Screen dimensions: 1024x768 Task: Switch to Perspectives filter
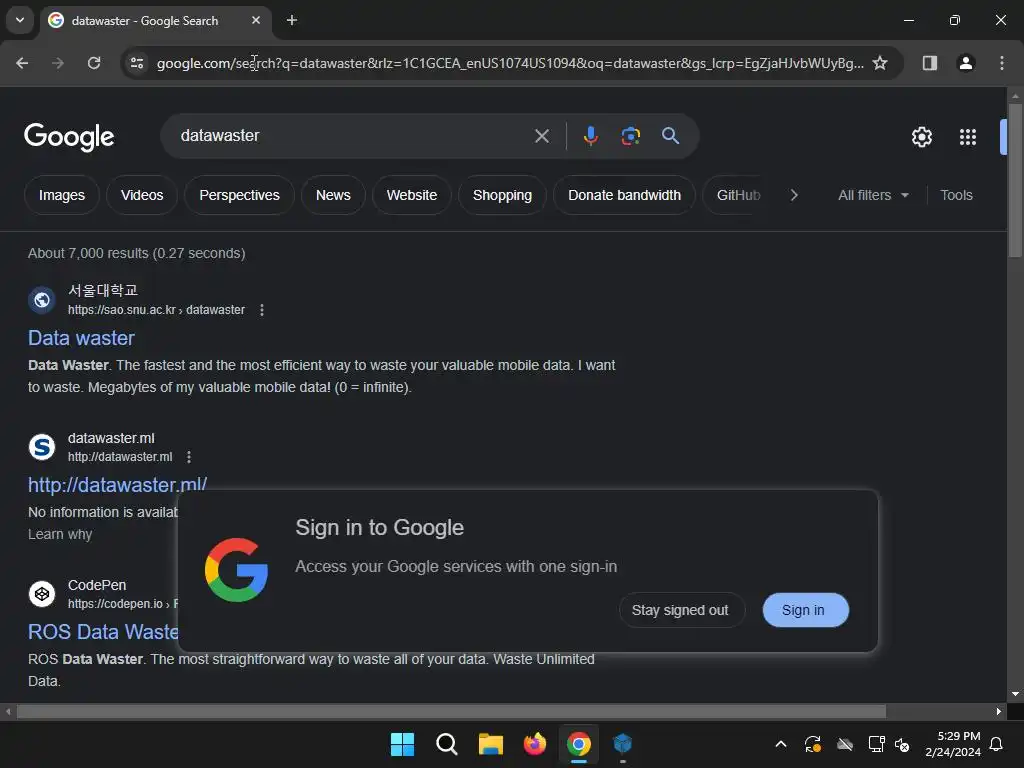pyautogui.click(x=240, y=195)
